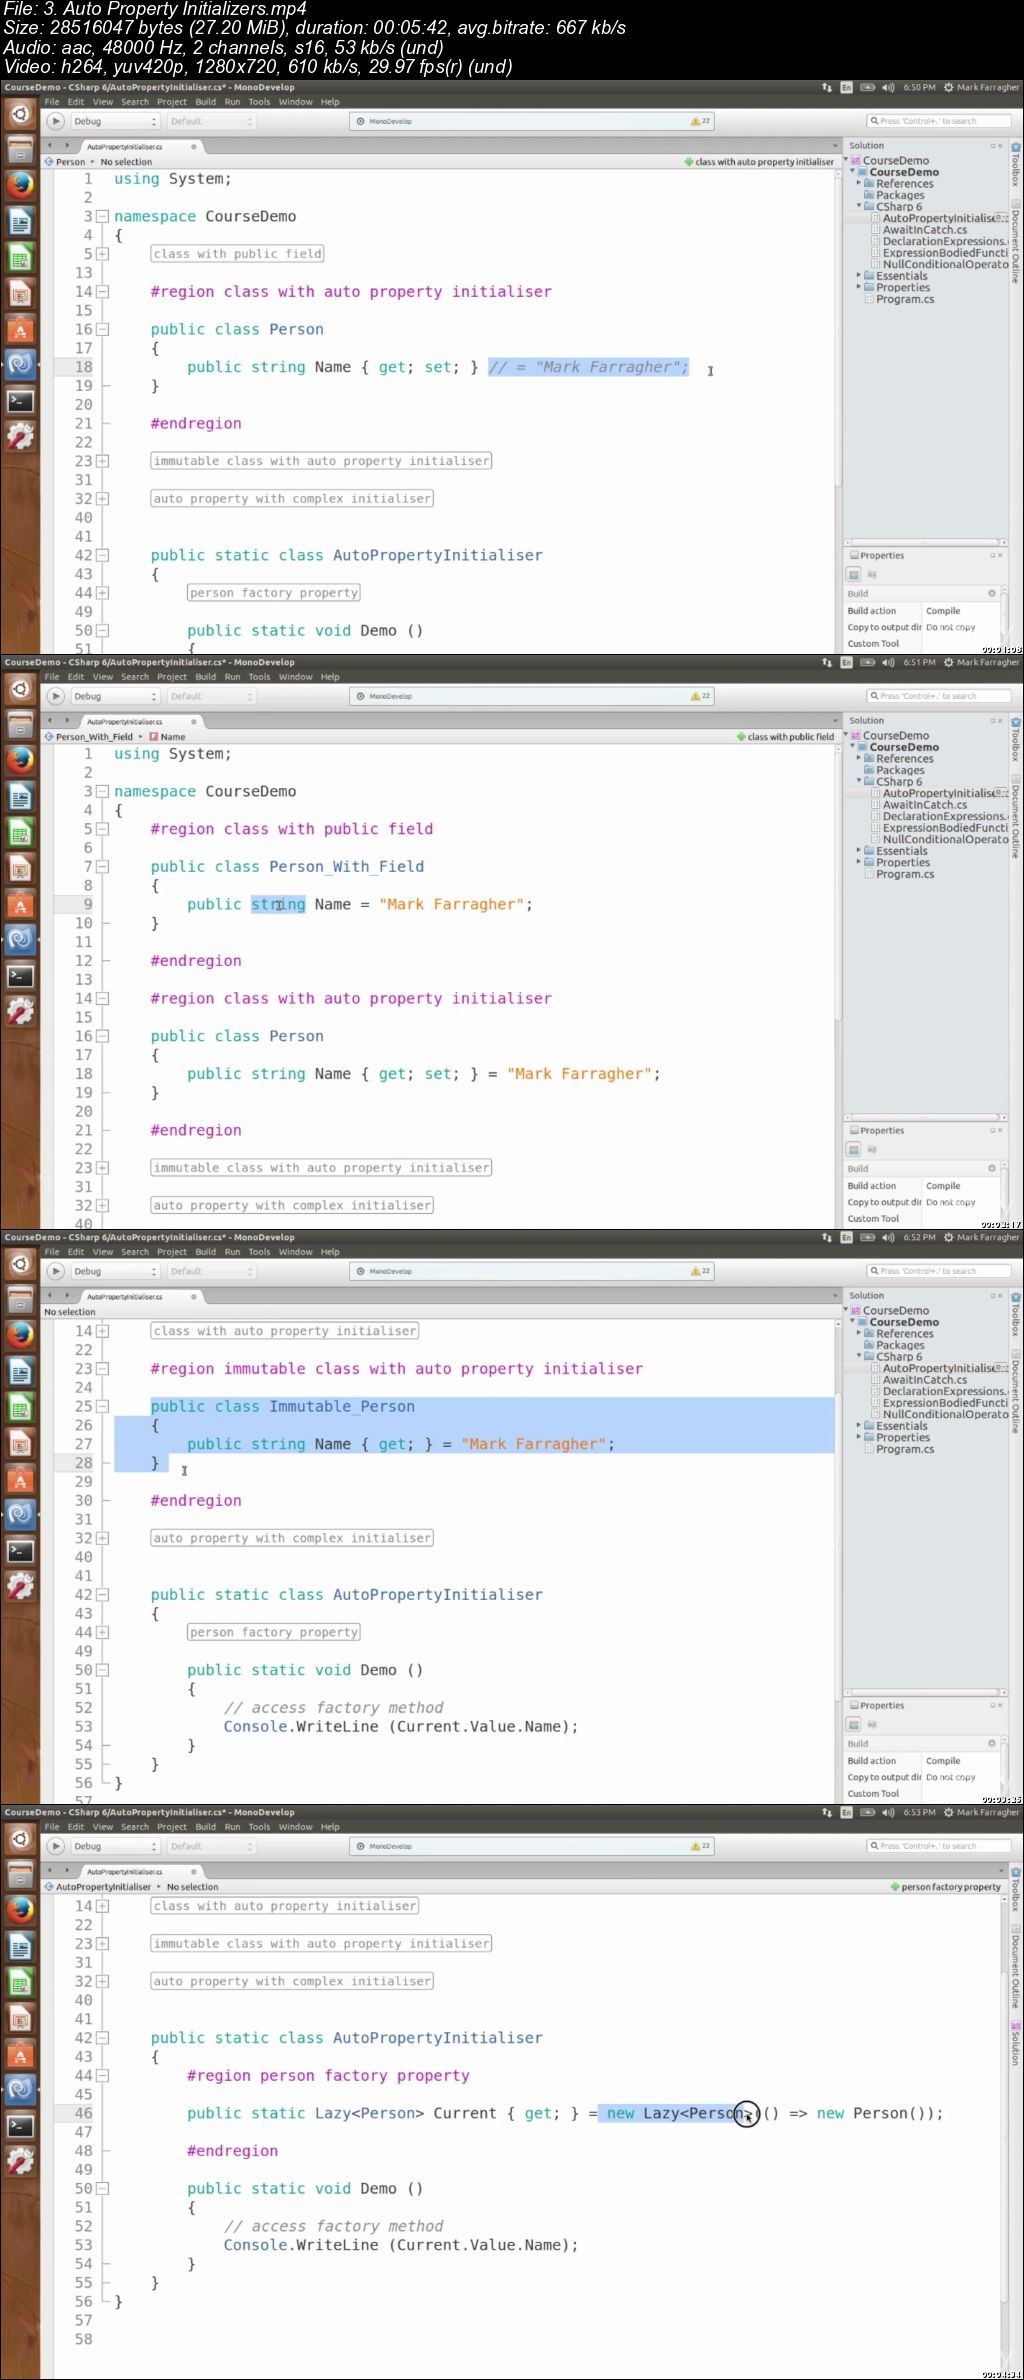Open the collapsed vertical 'Solution' side pad in the 6:53 PM frame
This screenshot has height=2380, width=1024.
1016,2043
